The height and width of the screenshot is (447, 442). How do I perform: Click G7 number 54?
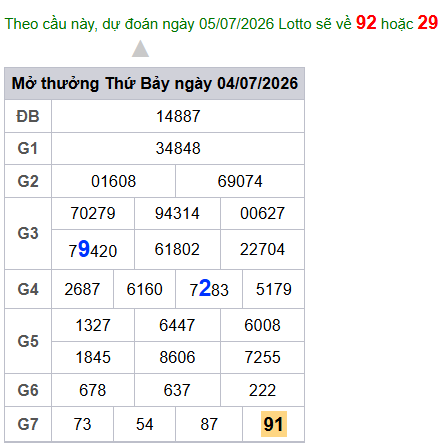tap(145, 424)
